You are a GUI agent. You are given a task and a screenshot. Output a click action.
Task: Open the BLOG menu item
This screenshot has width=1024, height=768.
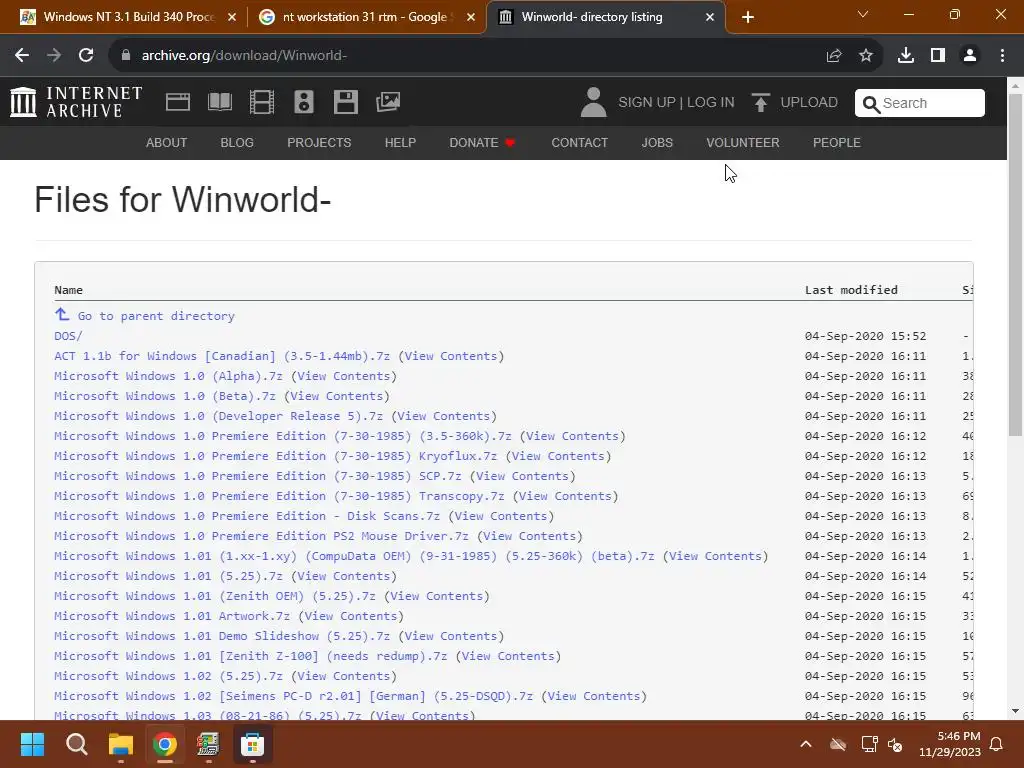(x=237, y=142)
